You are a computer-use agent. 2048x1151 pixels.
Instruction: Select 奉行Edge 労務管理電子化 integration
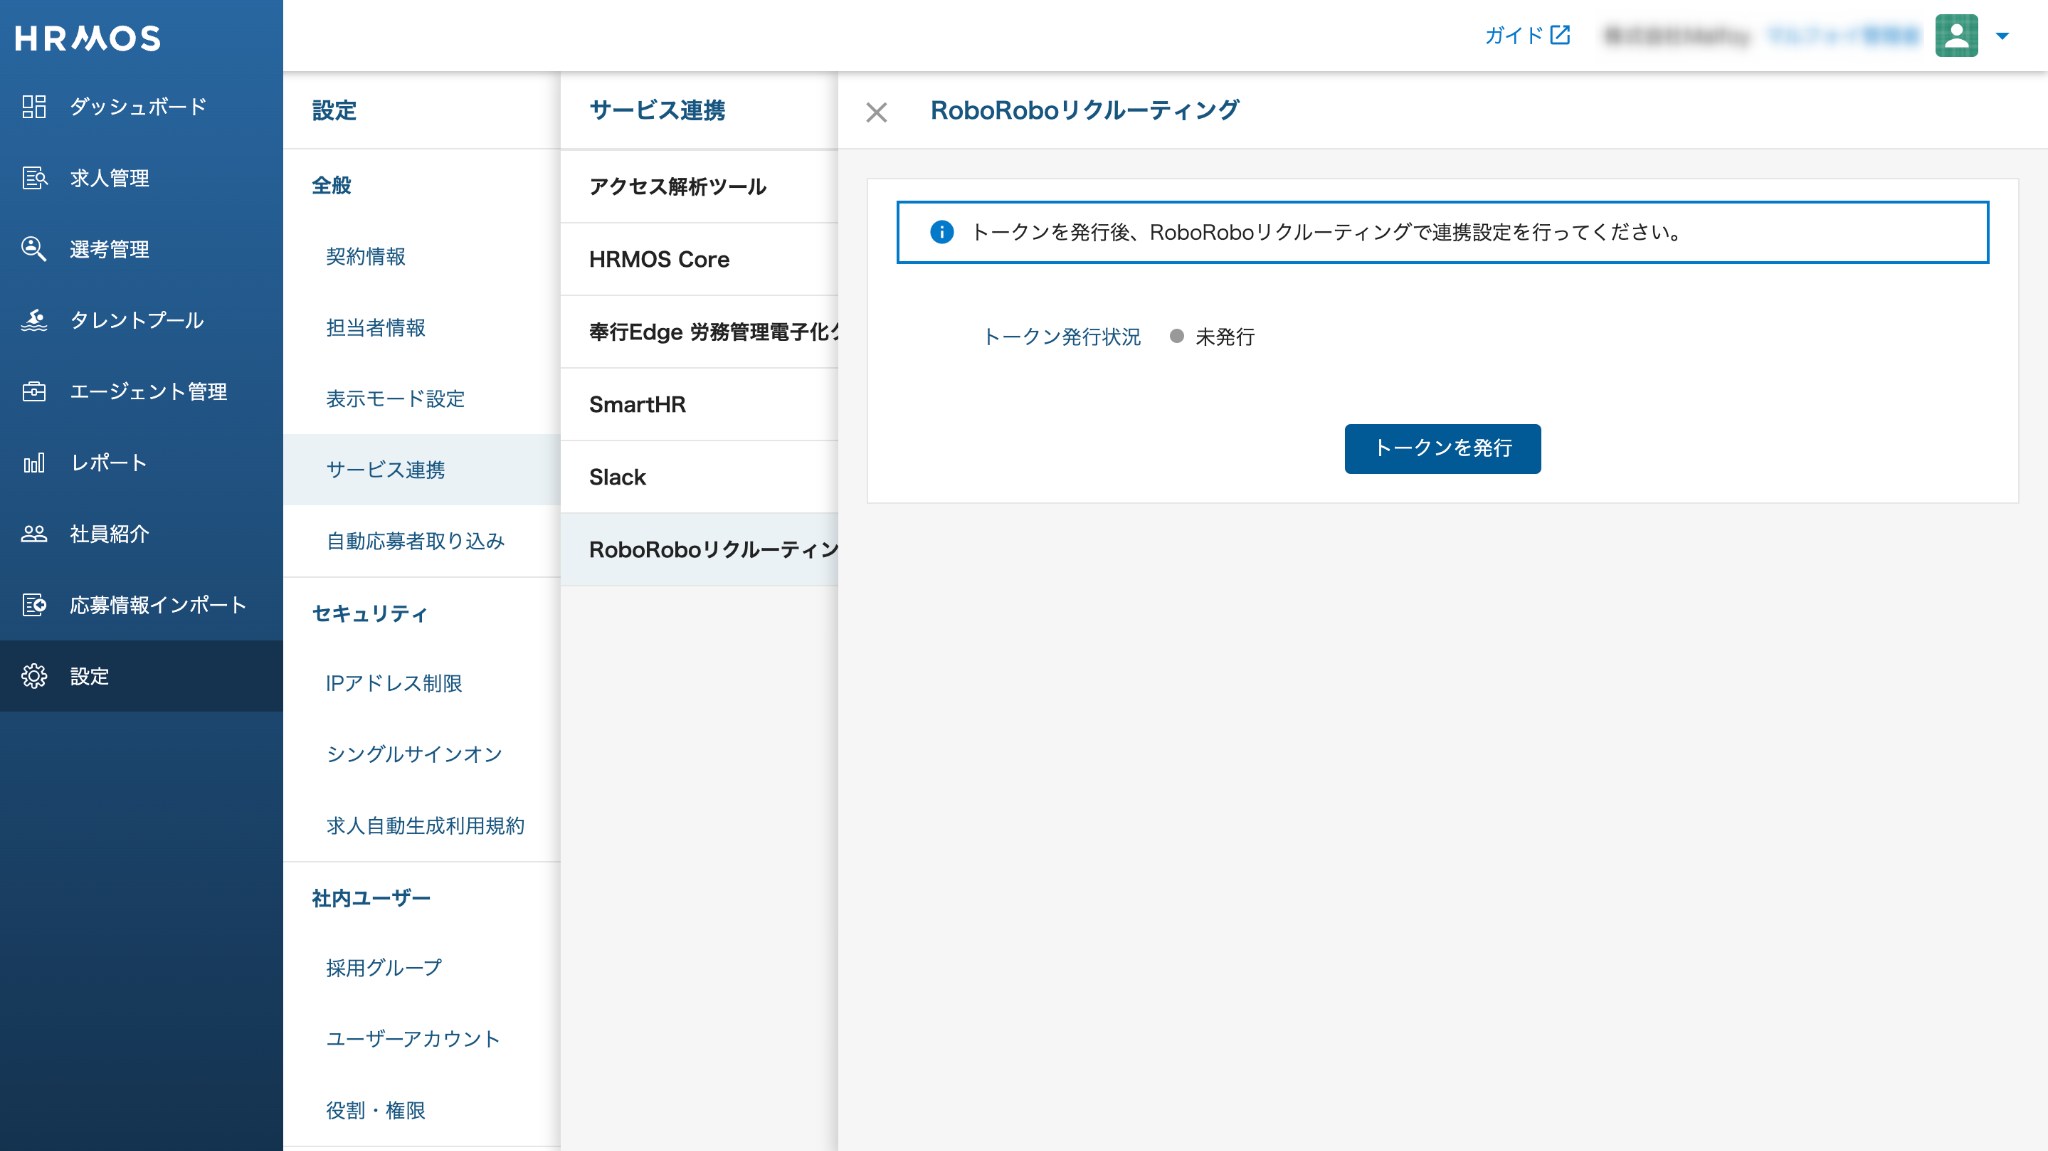click(699, 332)
